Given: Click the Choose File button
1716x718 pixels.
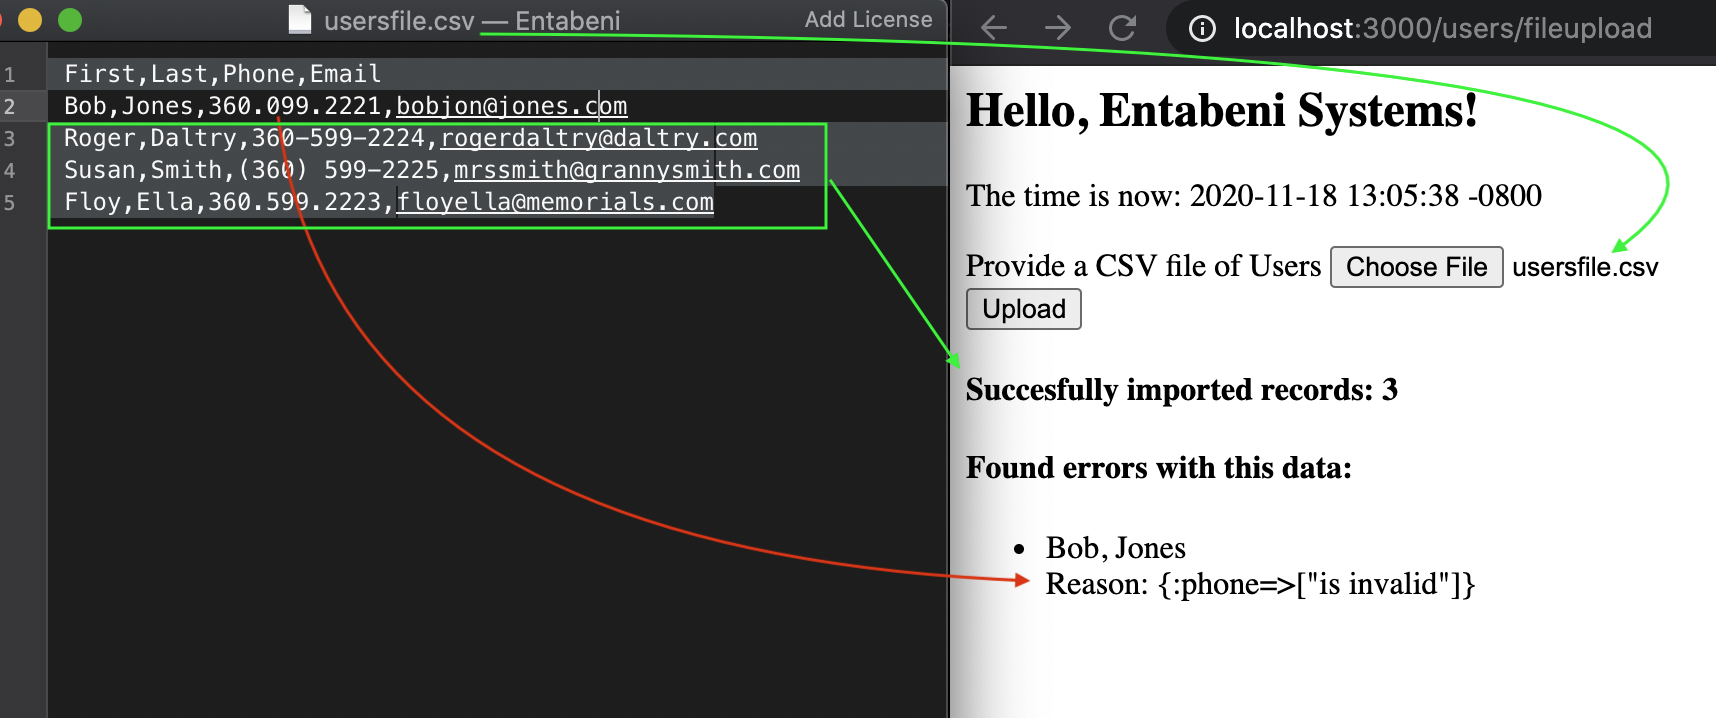Looking at the screenshot, I should pos(1416,267).
